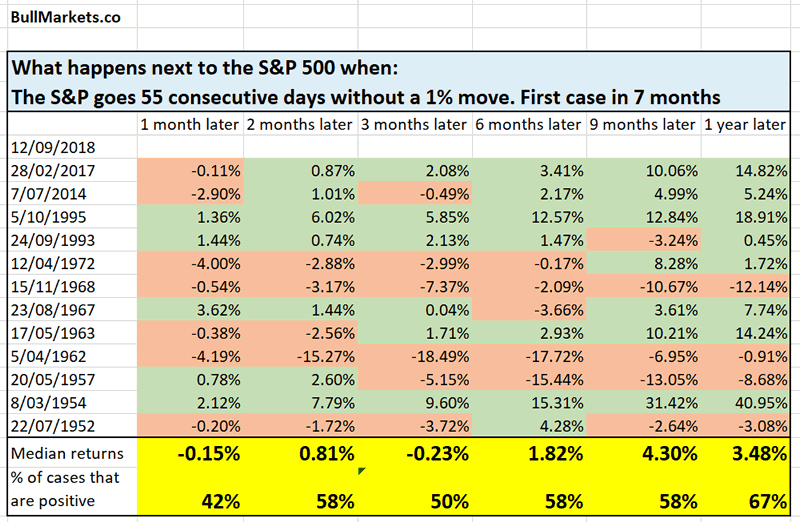The height and width of the screenshot is (522, 800).
Task: Select the '1 year later' header cell
Action: (745, 124)
